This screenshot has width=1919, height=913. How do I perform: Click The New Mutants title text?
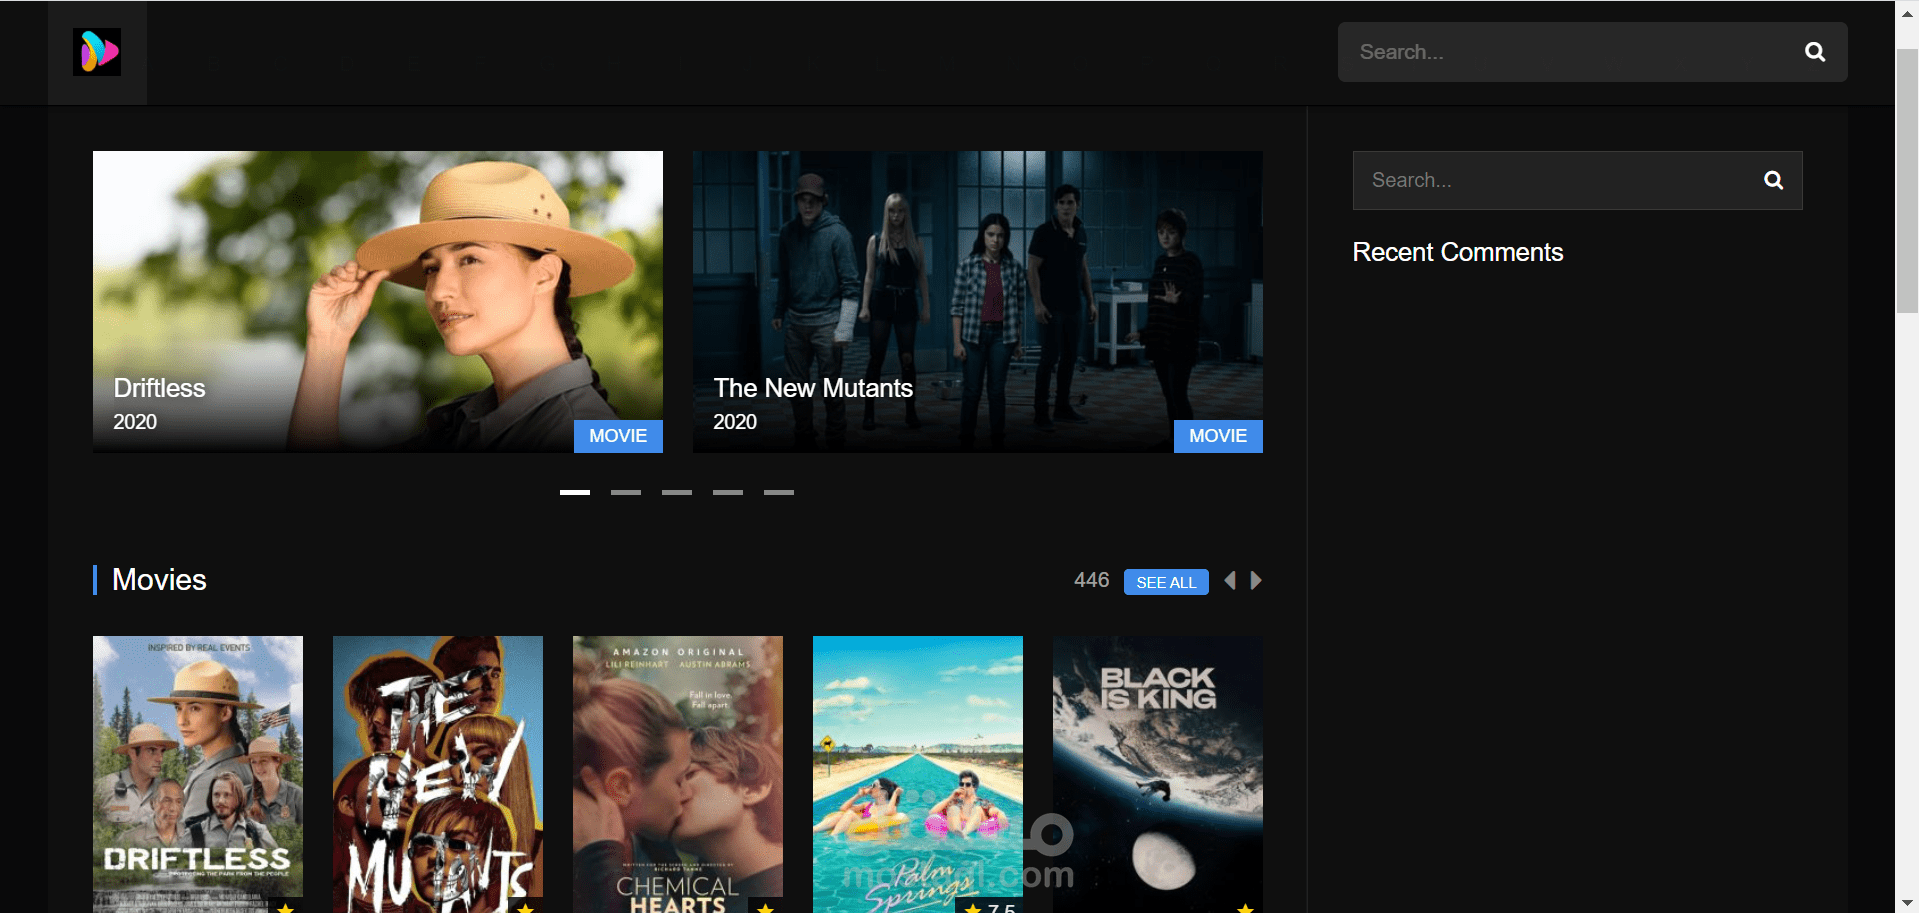[x=813, y=388]
